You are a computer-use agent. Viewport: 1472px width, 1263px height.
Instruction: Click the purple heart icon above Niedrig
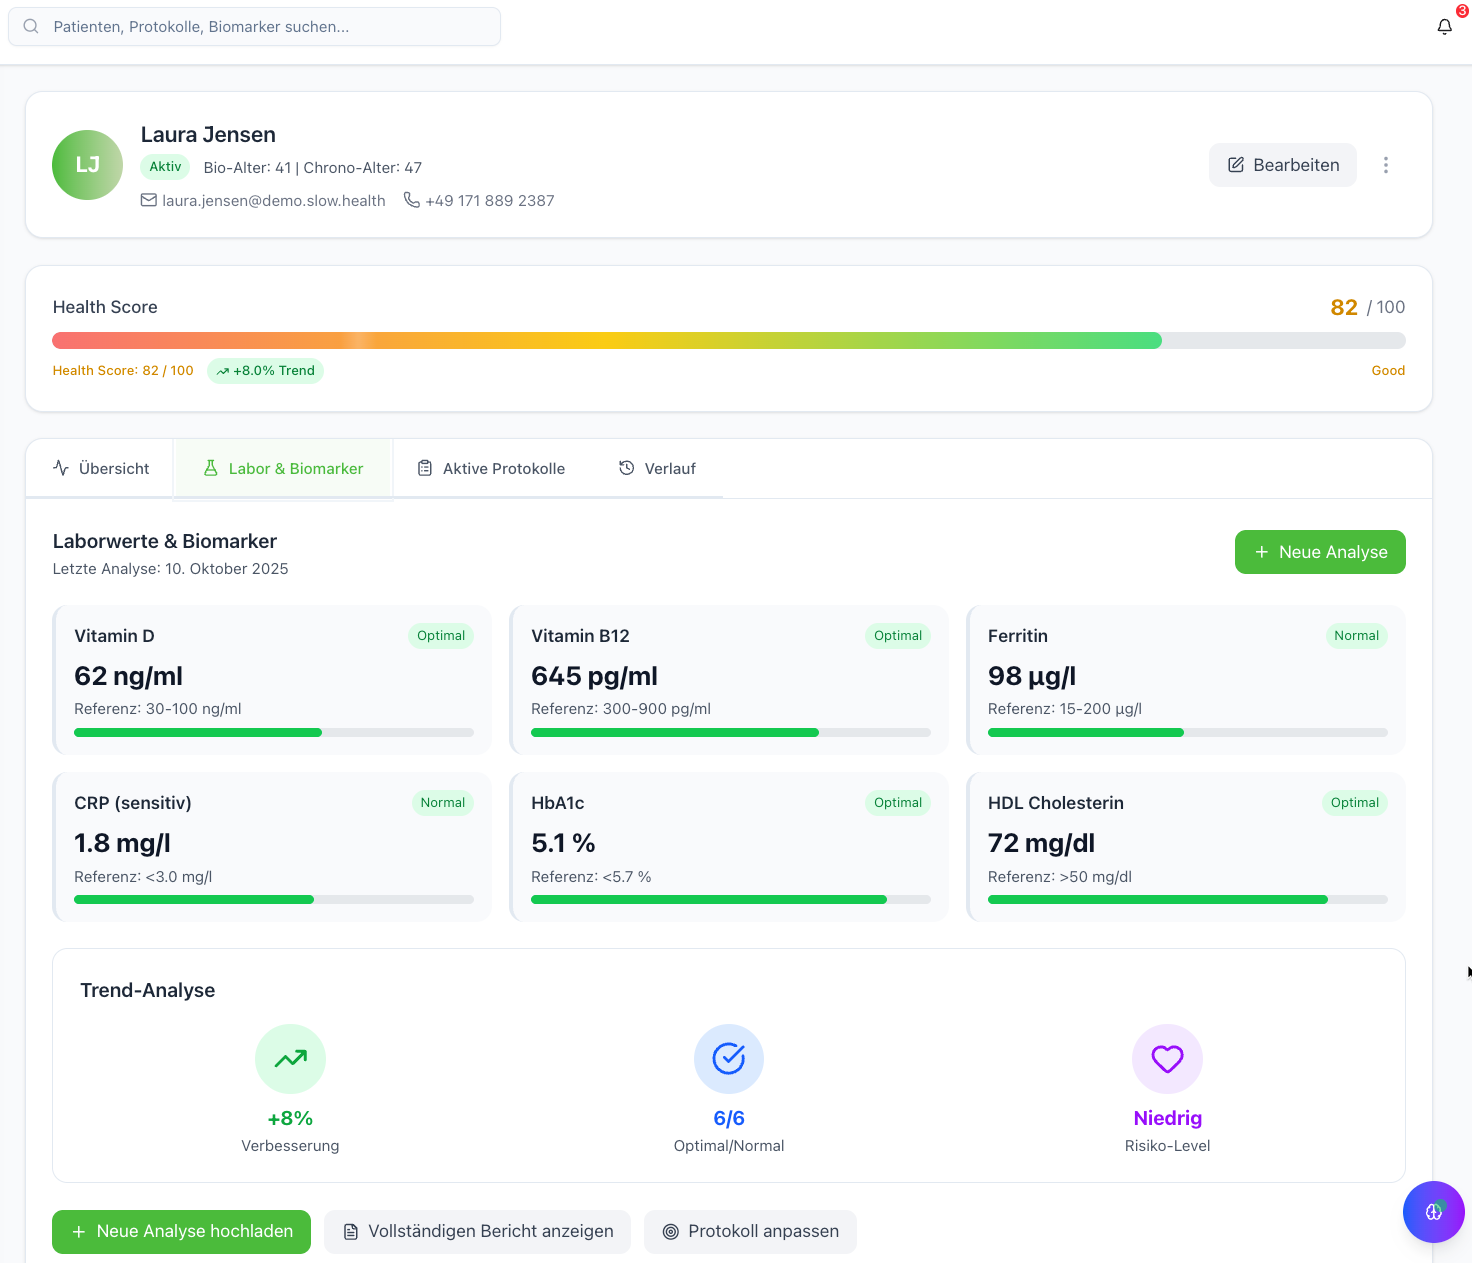tap(1167, 1058)
